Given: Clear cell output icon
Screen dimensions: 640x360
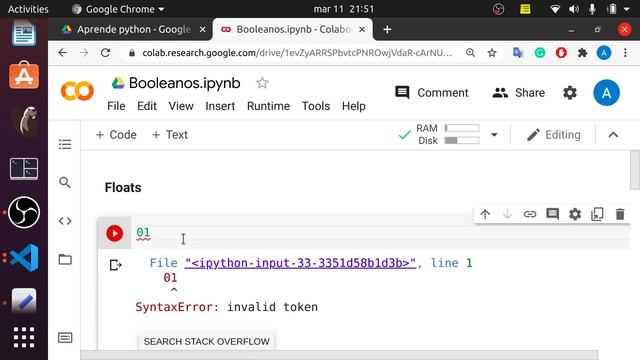Looking at the screenshot, I should [x=116, y=265].
